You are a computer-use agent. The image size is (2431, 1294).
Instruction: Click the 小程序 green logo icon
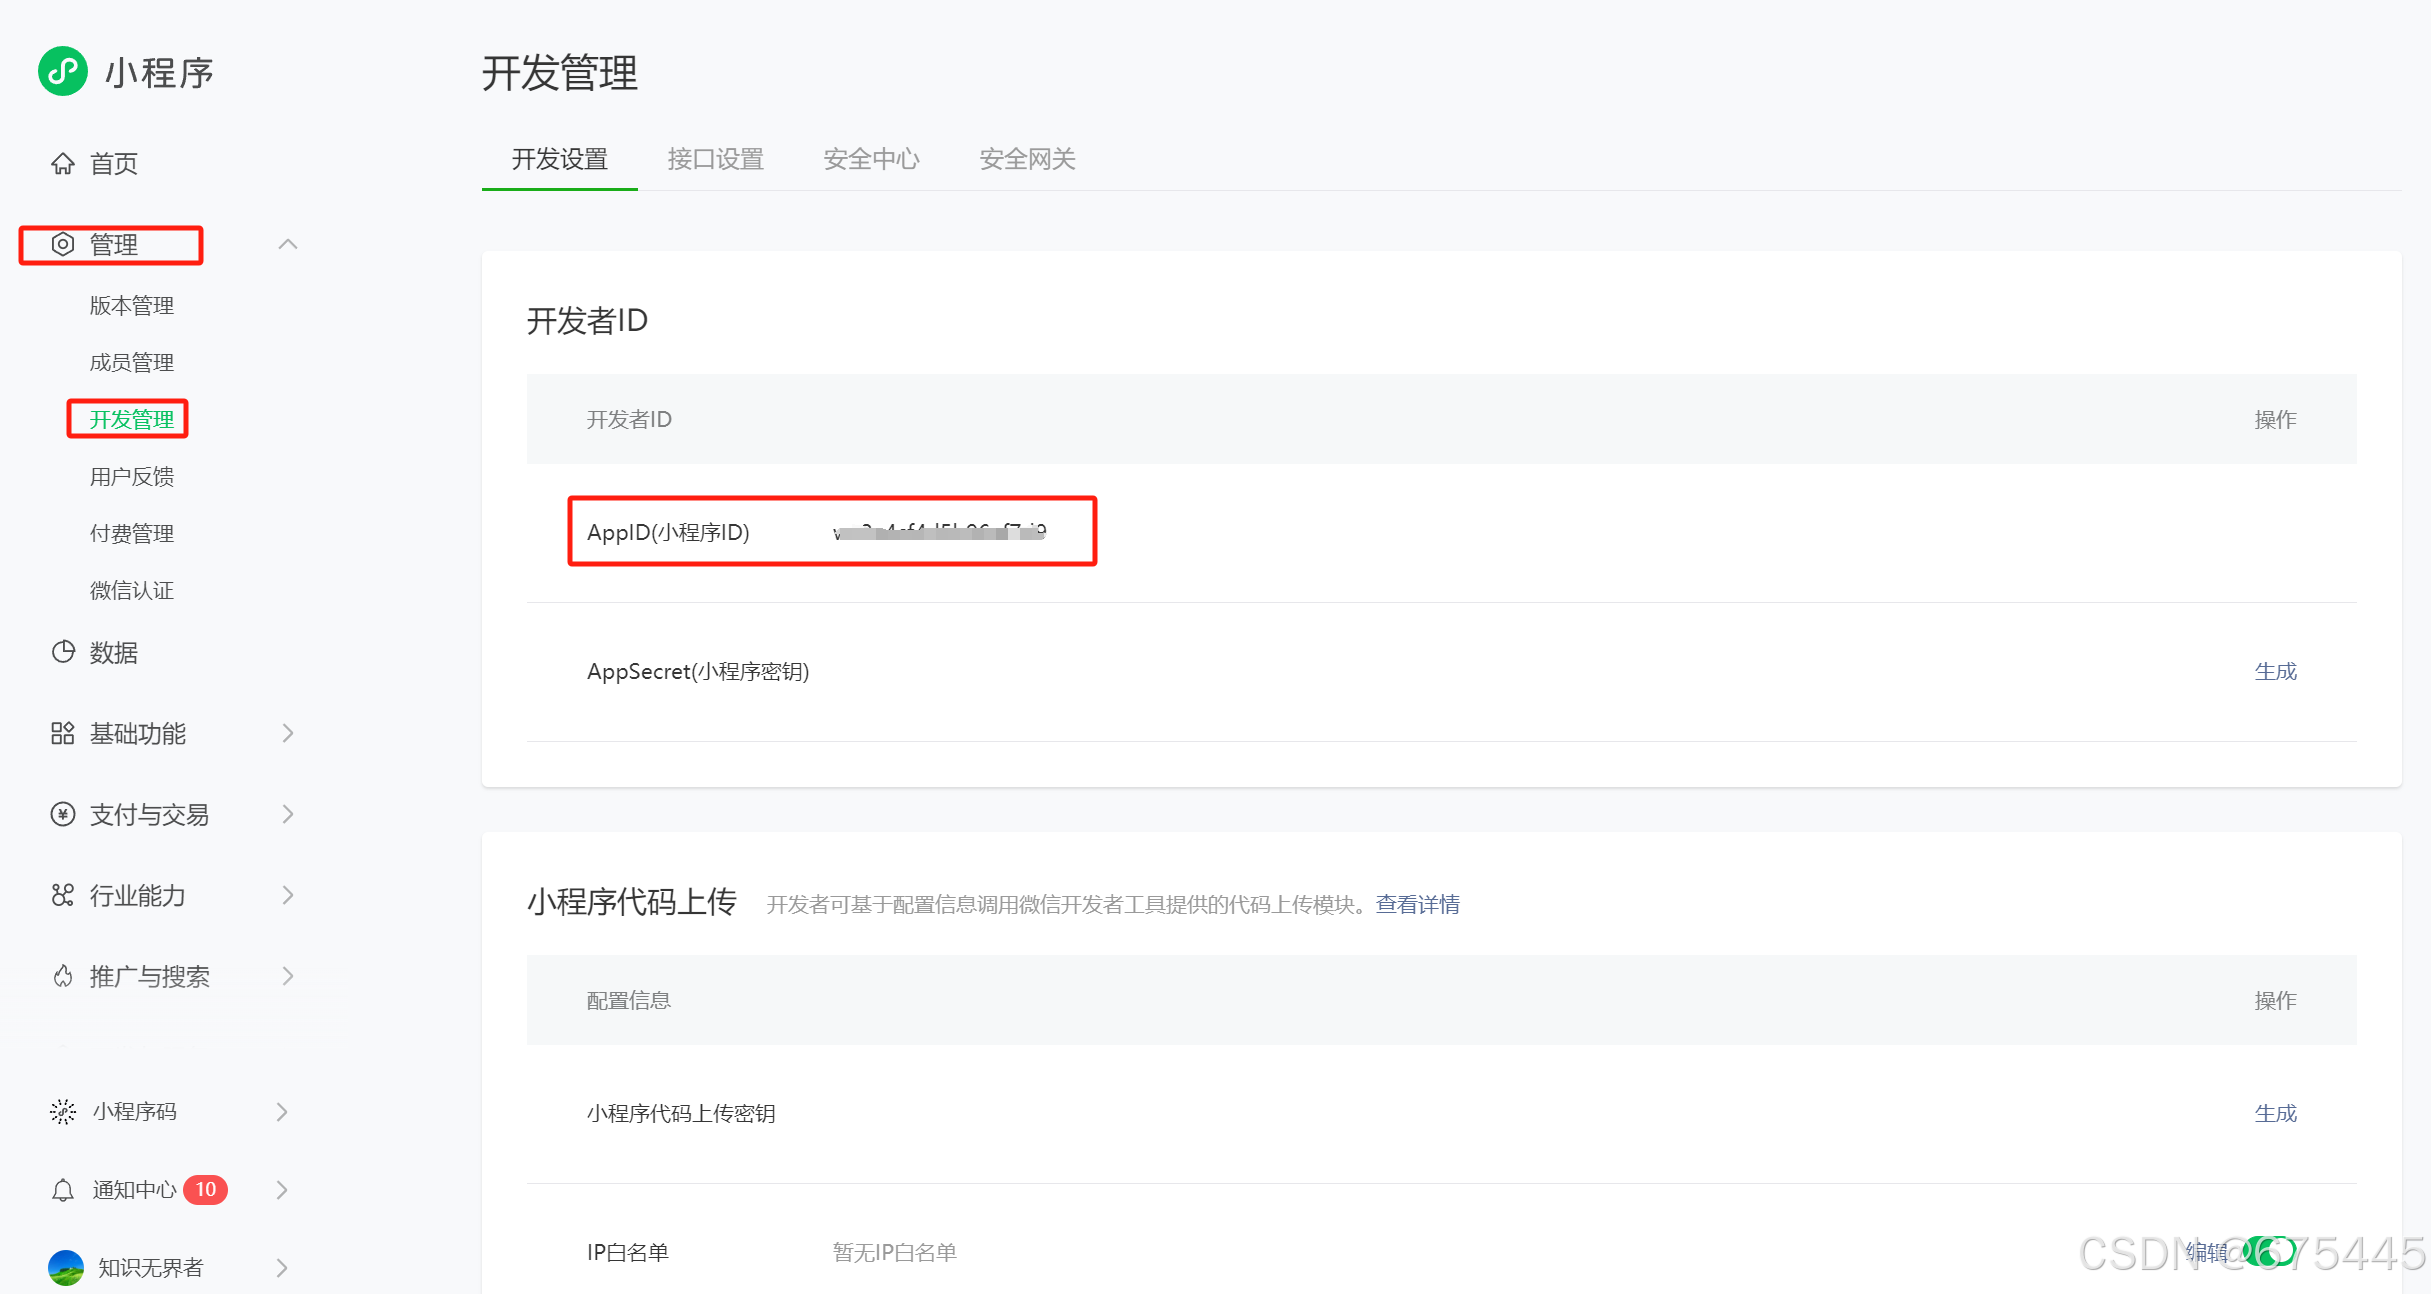point(63,71)
